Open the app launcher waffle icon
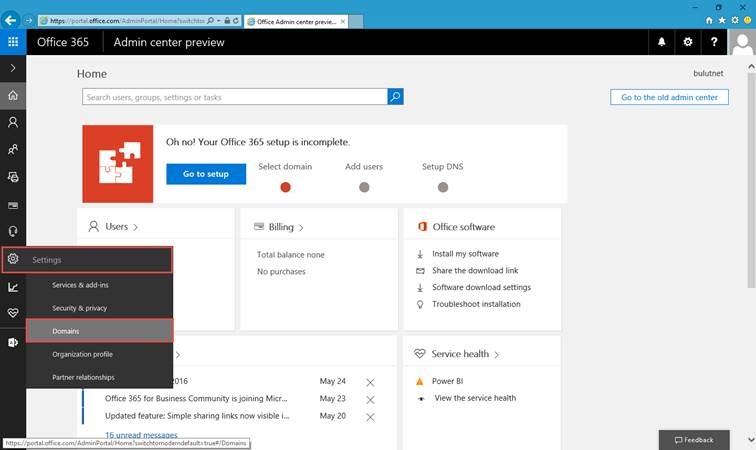This screenshot has width=756, height=450. [x=13, y=42]
